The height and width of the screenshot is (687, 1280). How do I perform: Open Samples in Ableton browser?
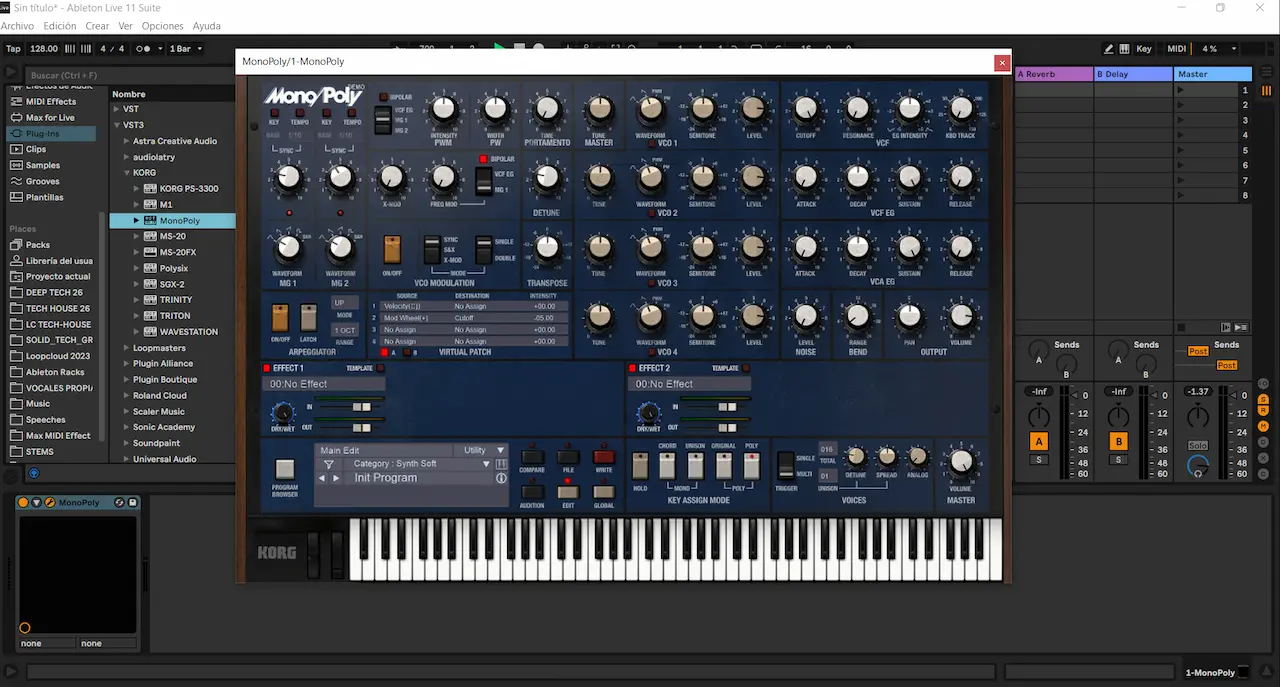click(x=42, y=165)
